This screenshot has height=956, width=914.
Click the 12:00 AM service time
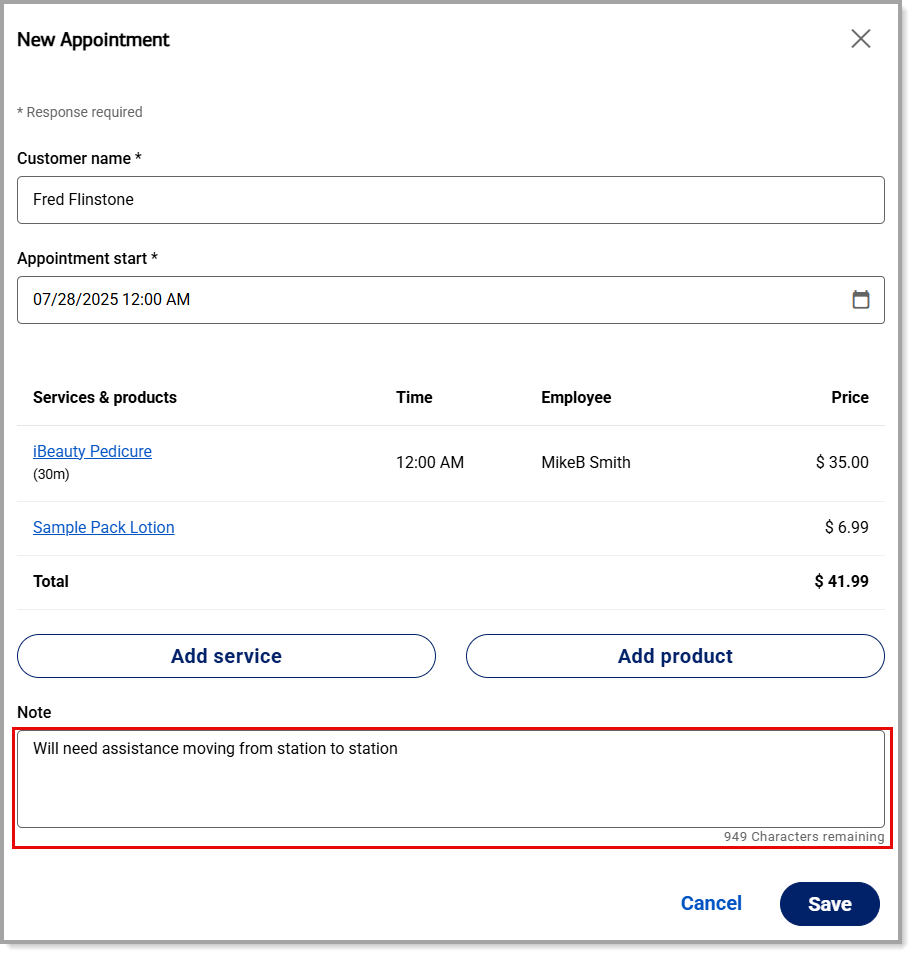[x=430, y=463]
